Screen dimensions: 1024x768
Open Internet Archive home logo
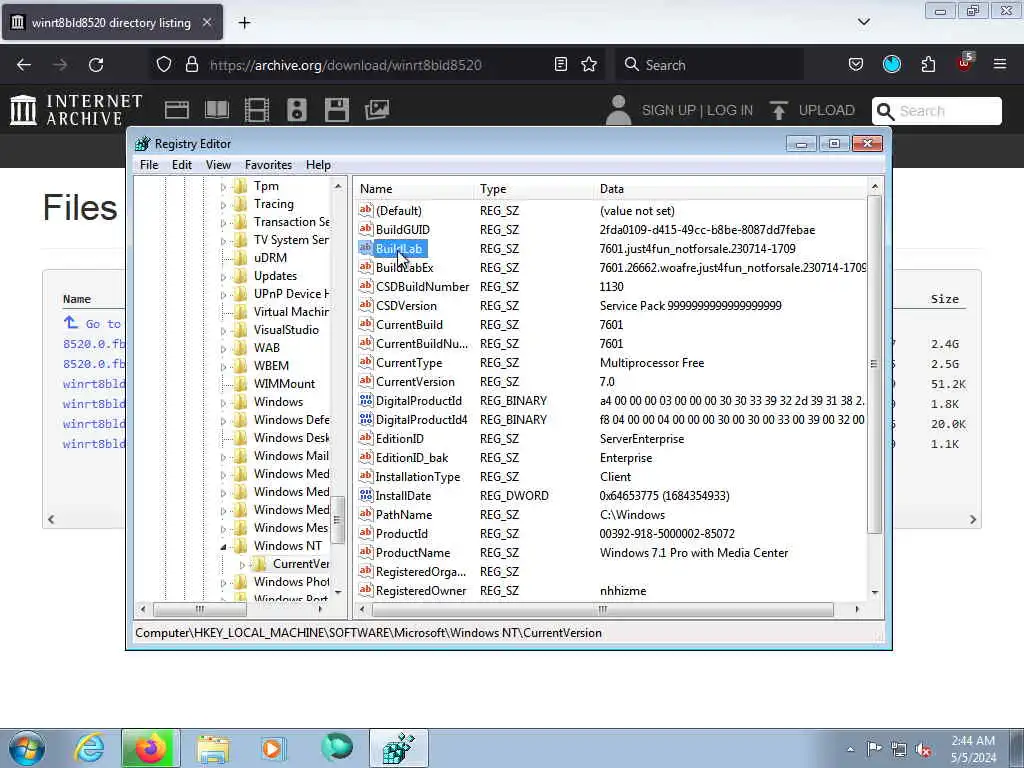(76, 110)
